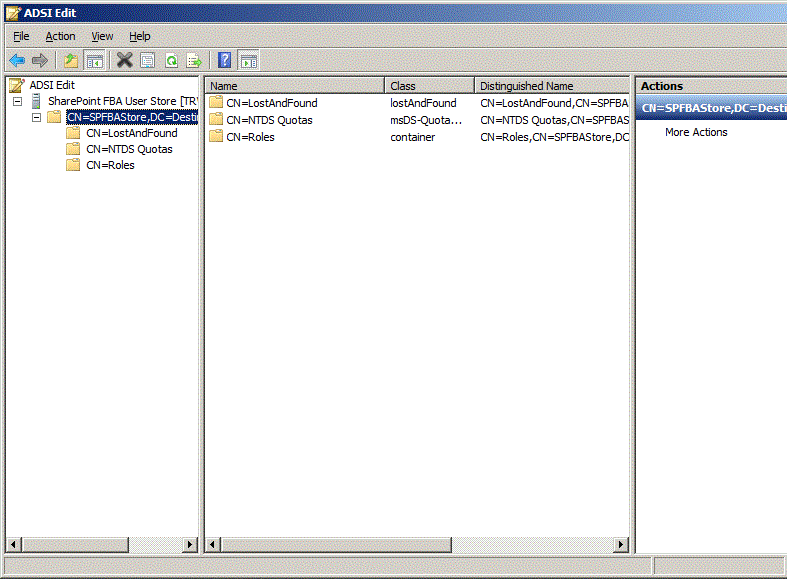Click tree pane scrollbar left arrow

click(x=14, y=544)
